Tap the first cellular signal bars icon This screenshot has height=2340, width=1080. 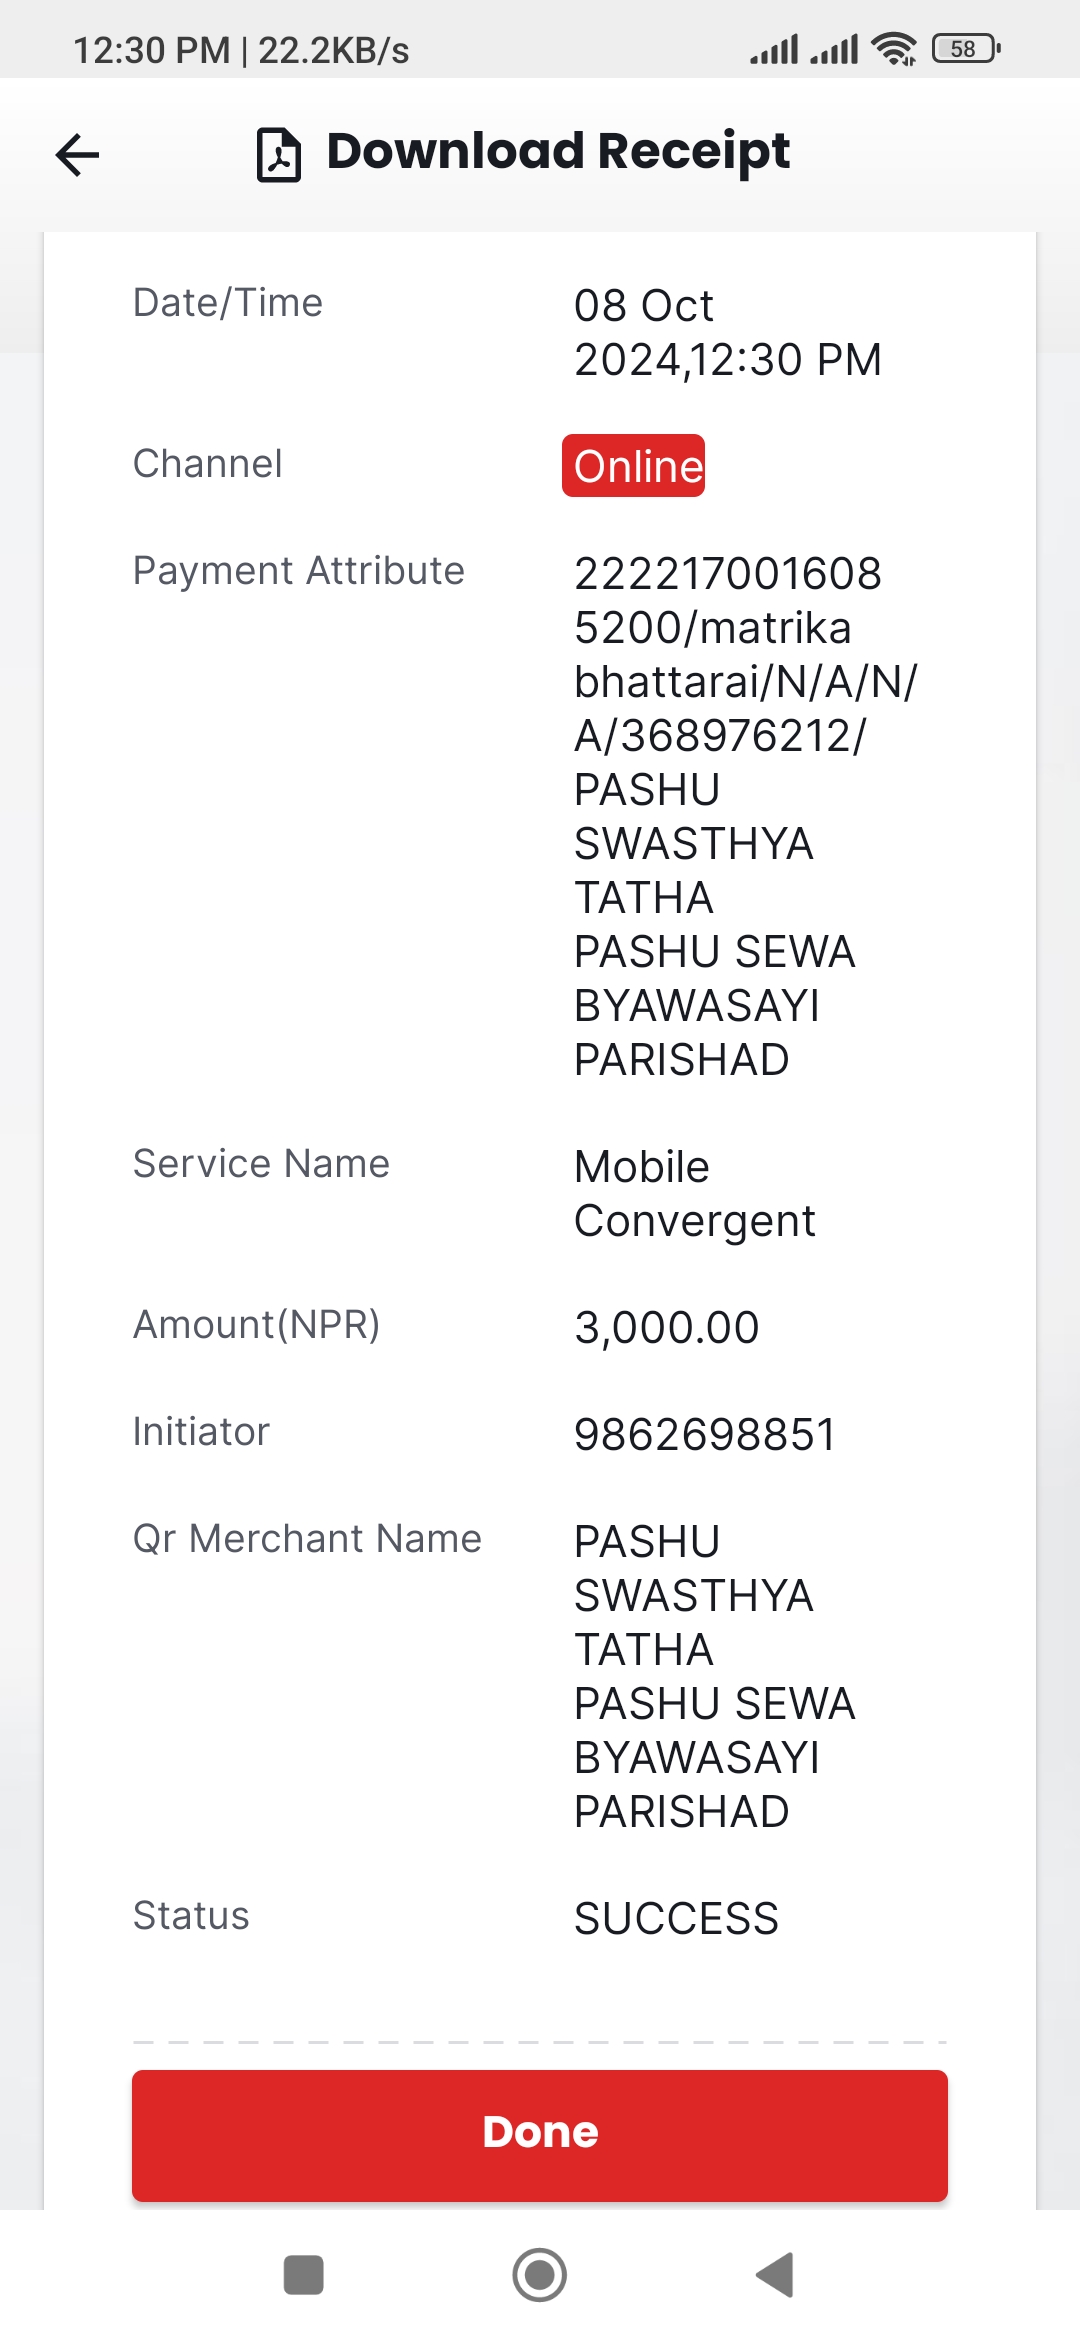[775, 49]
